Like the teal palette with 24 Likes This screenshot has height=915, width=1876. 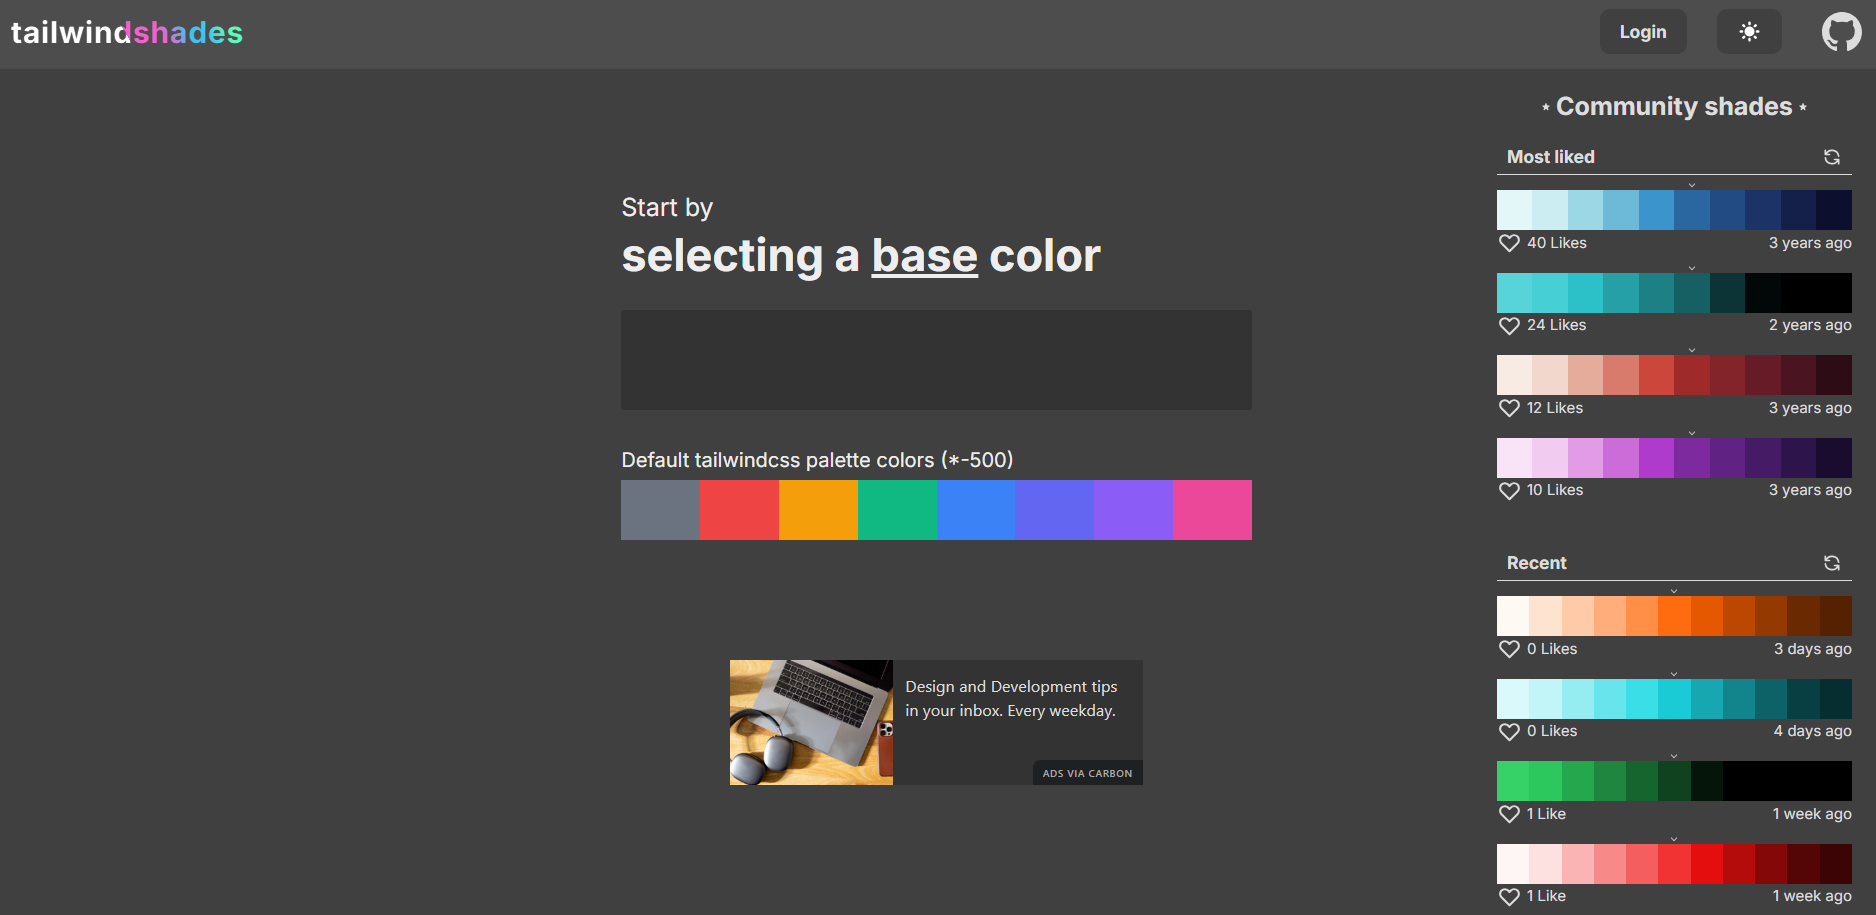coord(1509,325)
